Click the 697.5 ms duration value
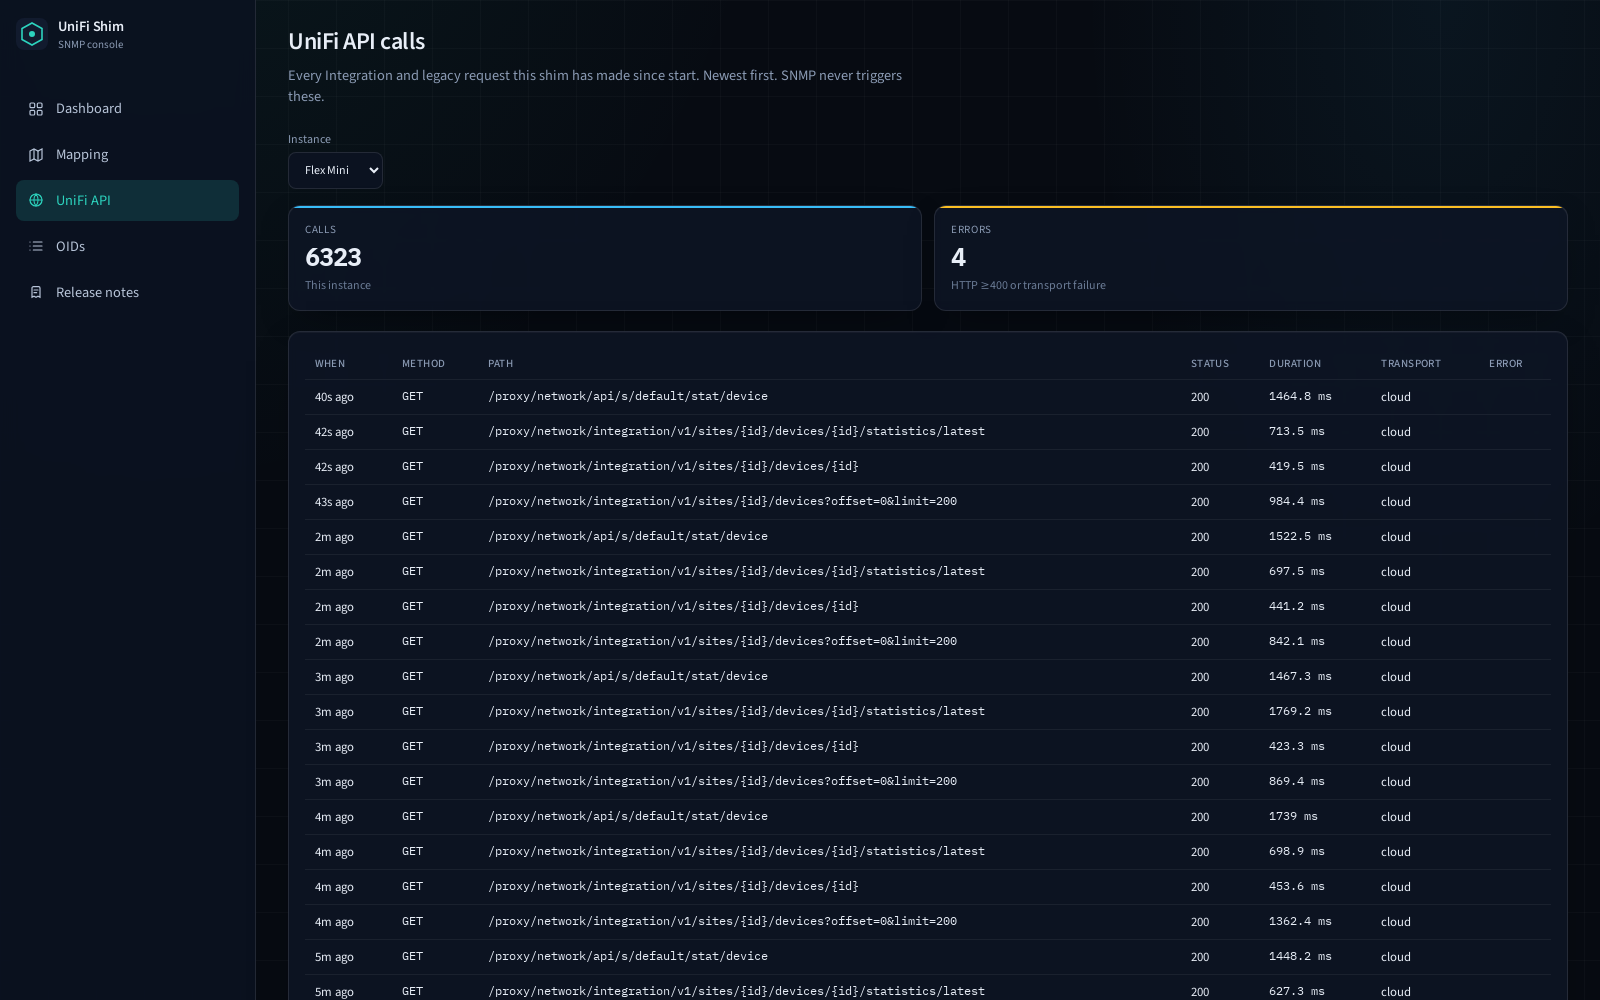Image resolution: width=1600 pixels, height=1000 pixels. tap(1297, 571)
